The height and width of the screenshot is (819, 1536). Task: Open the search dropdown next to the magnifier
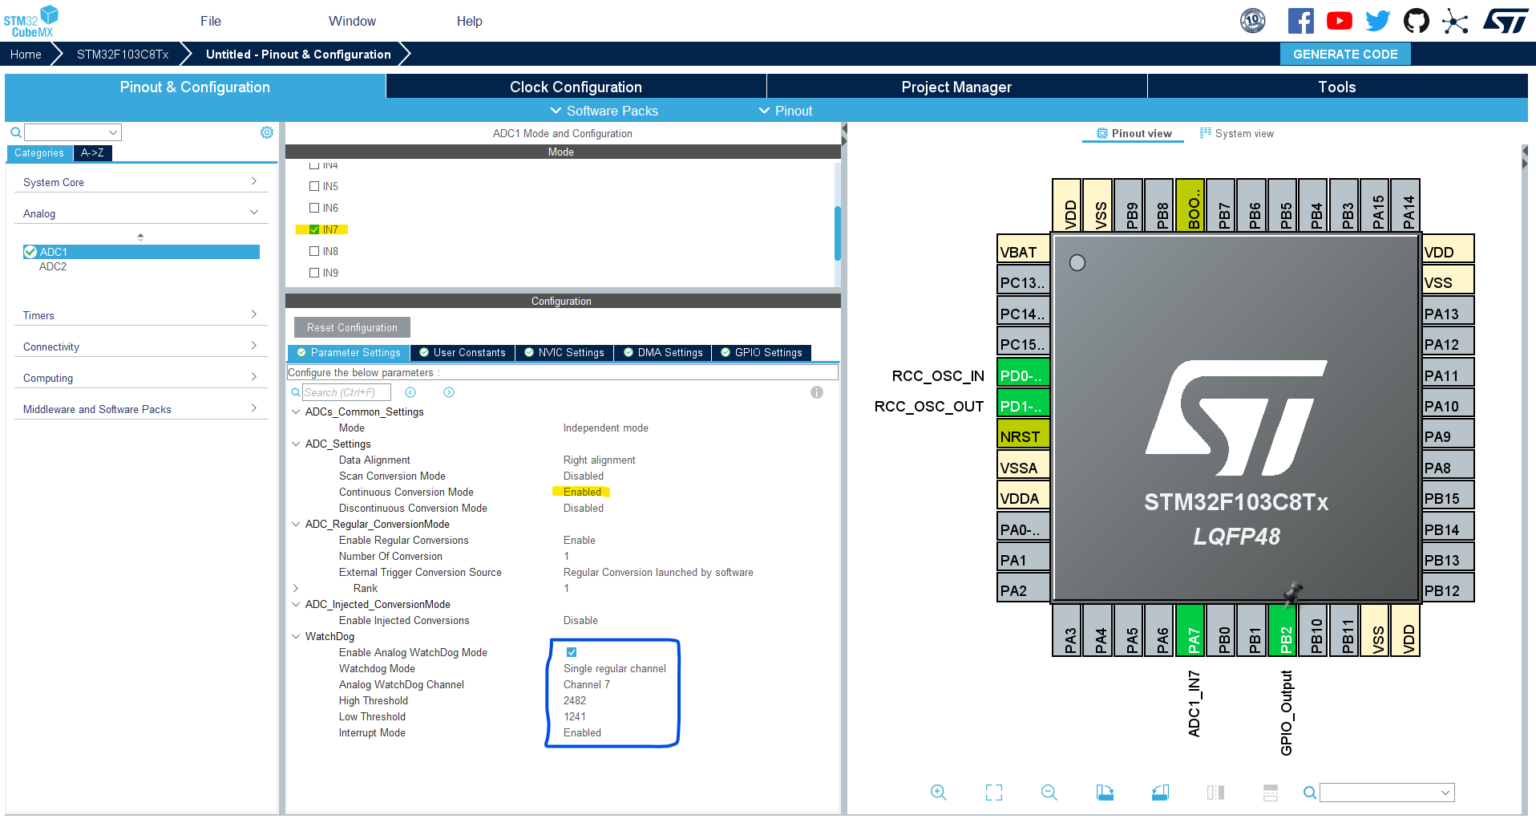tap(115, 131)
